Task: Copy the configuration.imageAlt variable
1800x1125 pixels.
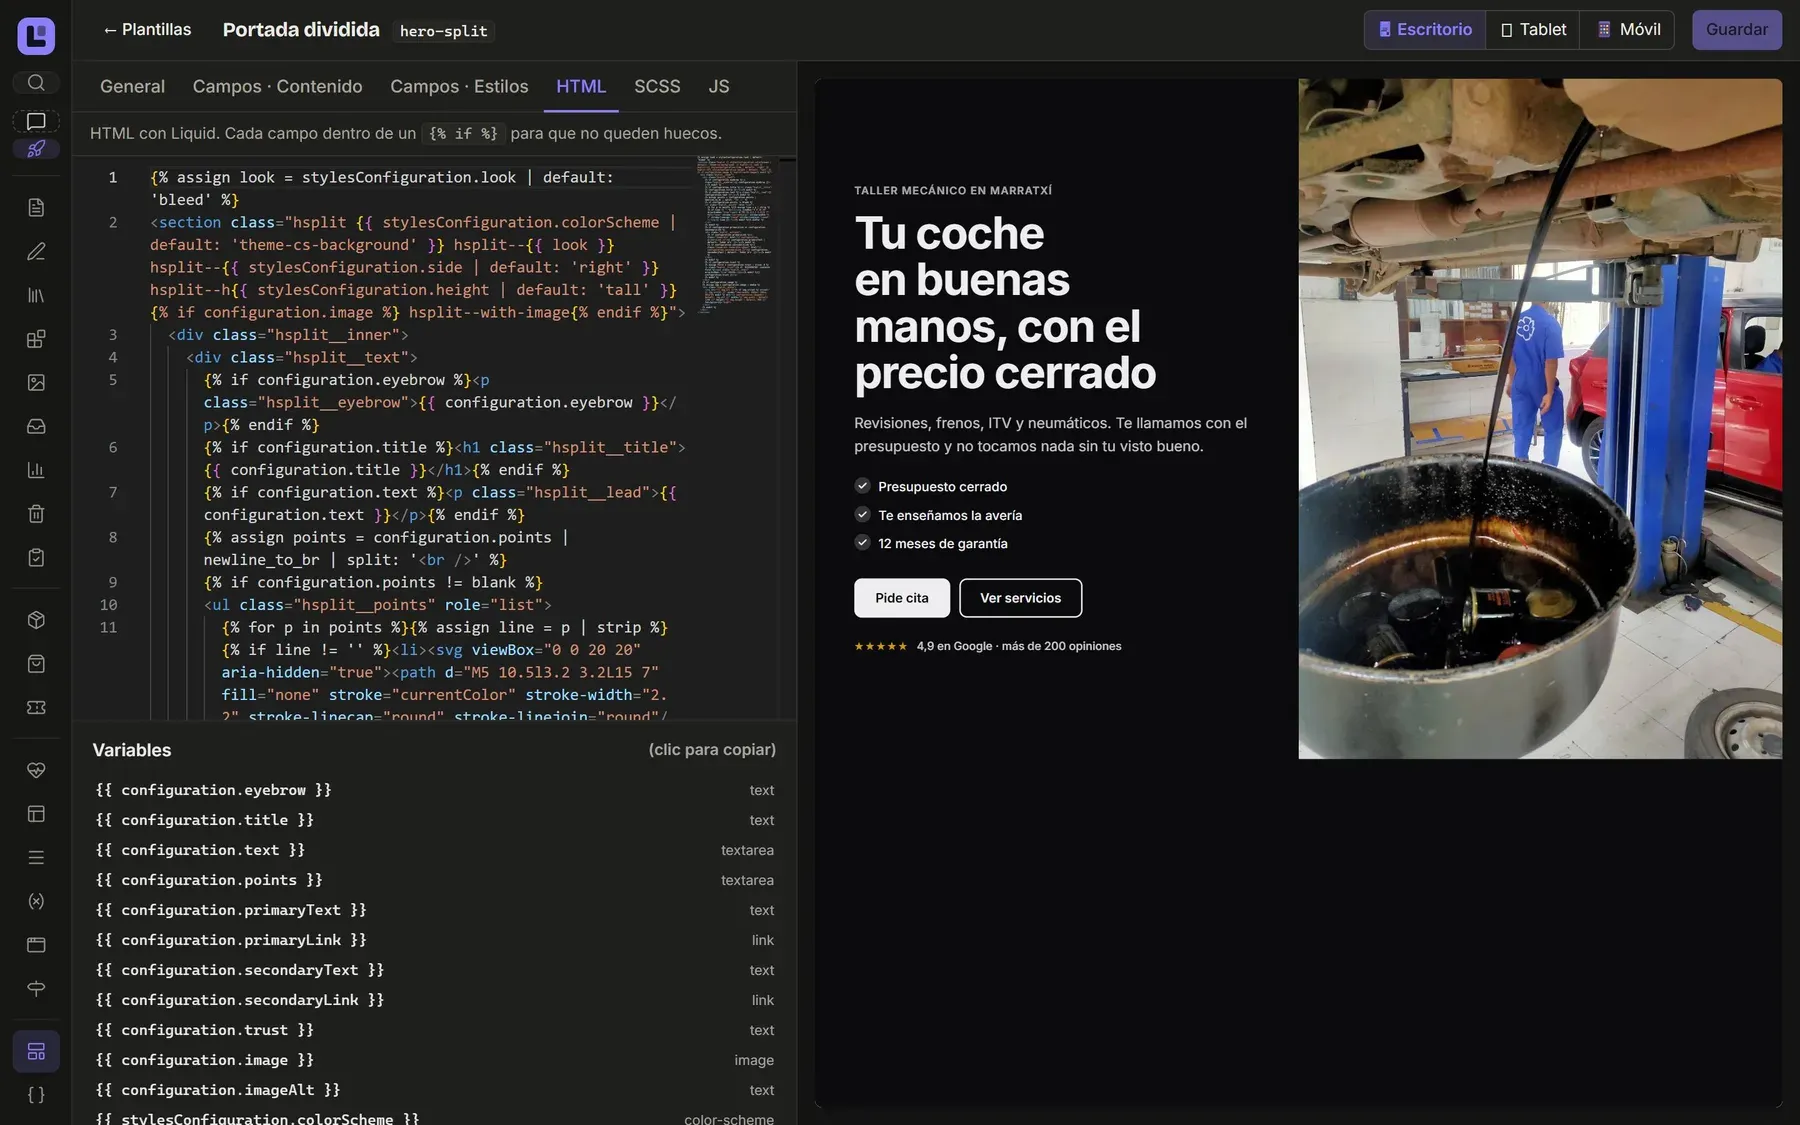Action: 434,1090
